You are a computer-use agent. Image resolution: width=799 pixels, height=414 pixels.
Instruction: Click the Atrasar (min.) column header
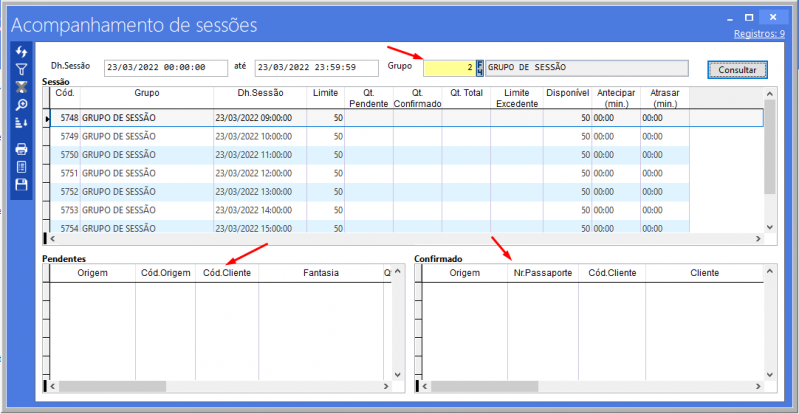click(664, 97)
